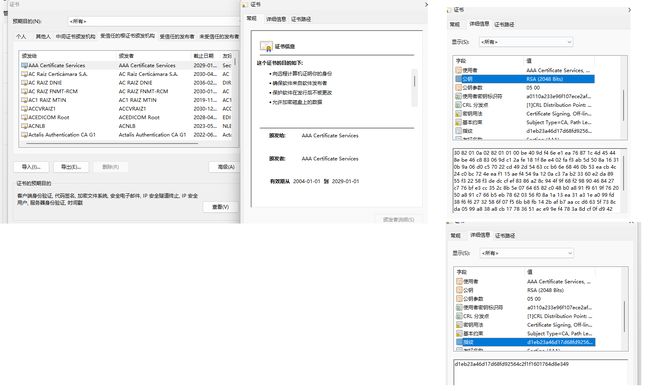Click the 删除 button

click(110, 167)
